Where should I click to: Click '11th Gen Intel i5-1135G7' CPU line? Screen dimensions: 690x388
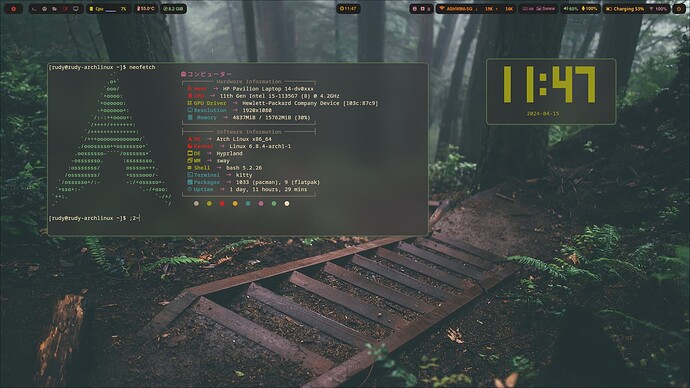(x=279, y=96)
